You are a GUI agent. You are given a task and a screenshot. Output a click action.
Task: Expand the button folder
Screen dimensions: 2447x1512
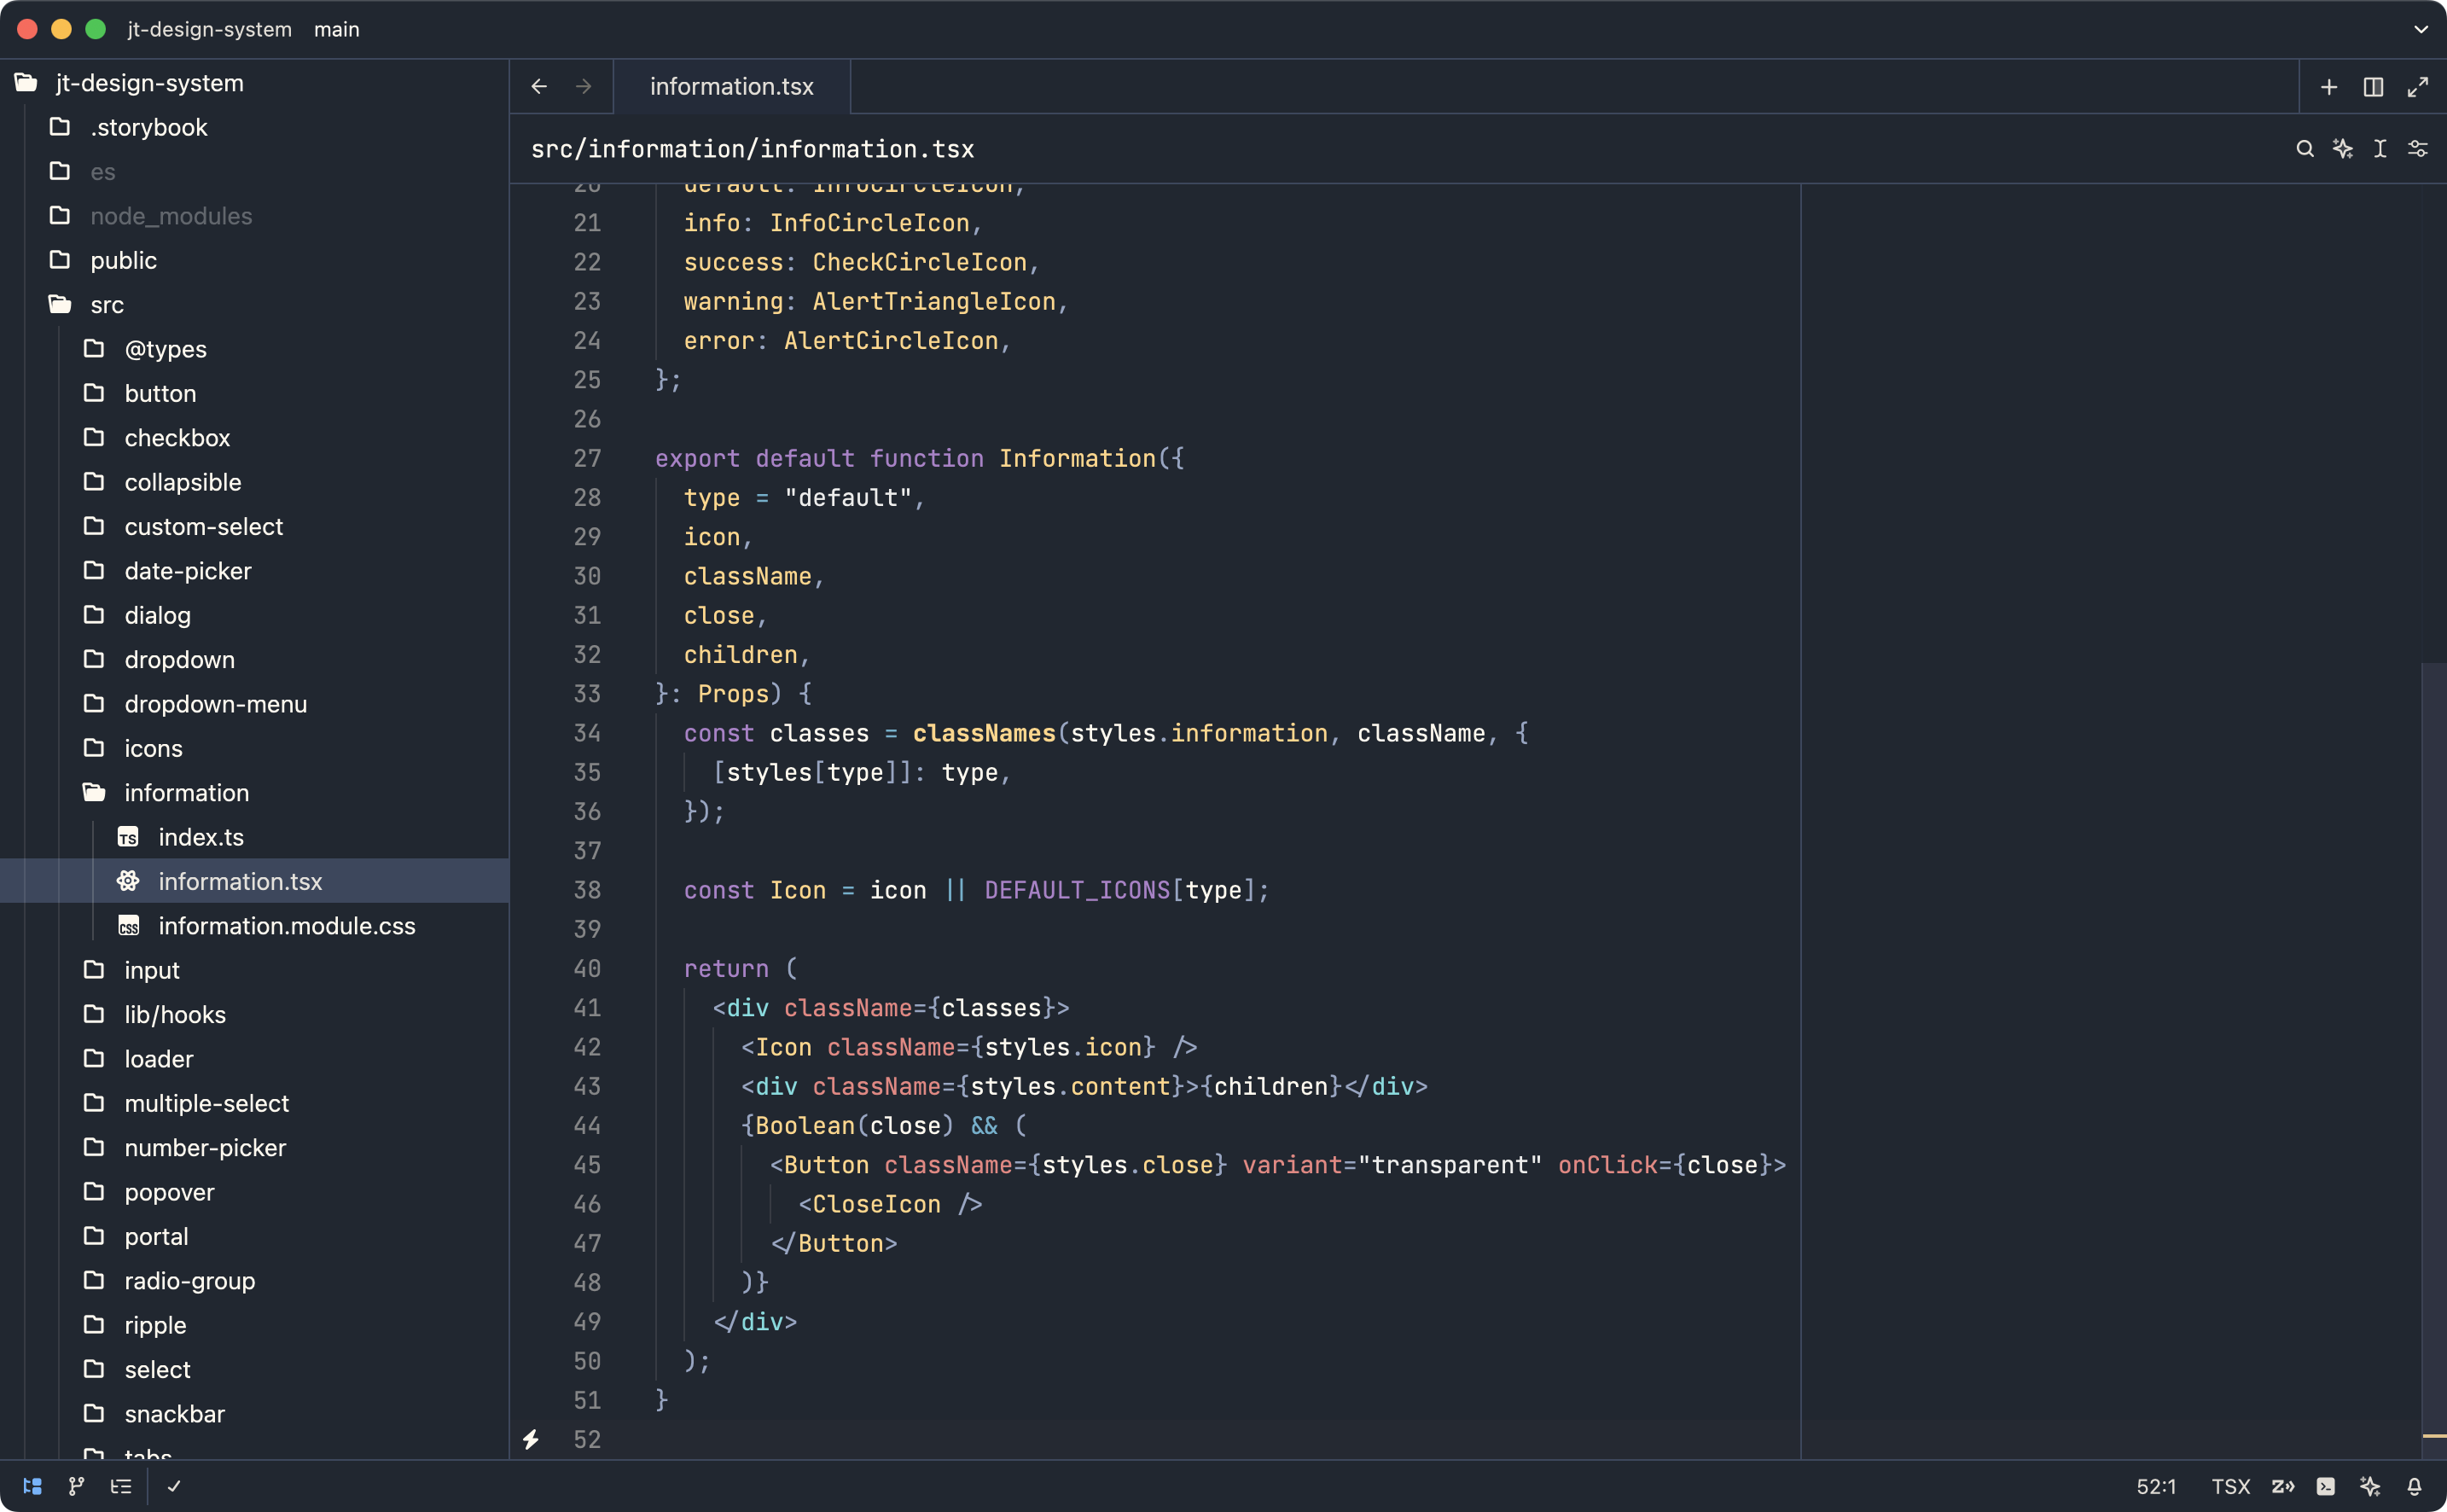coord(255,393)
